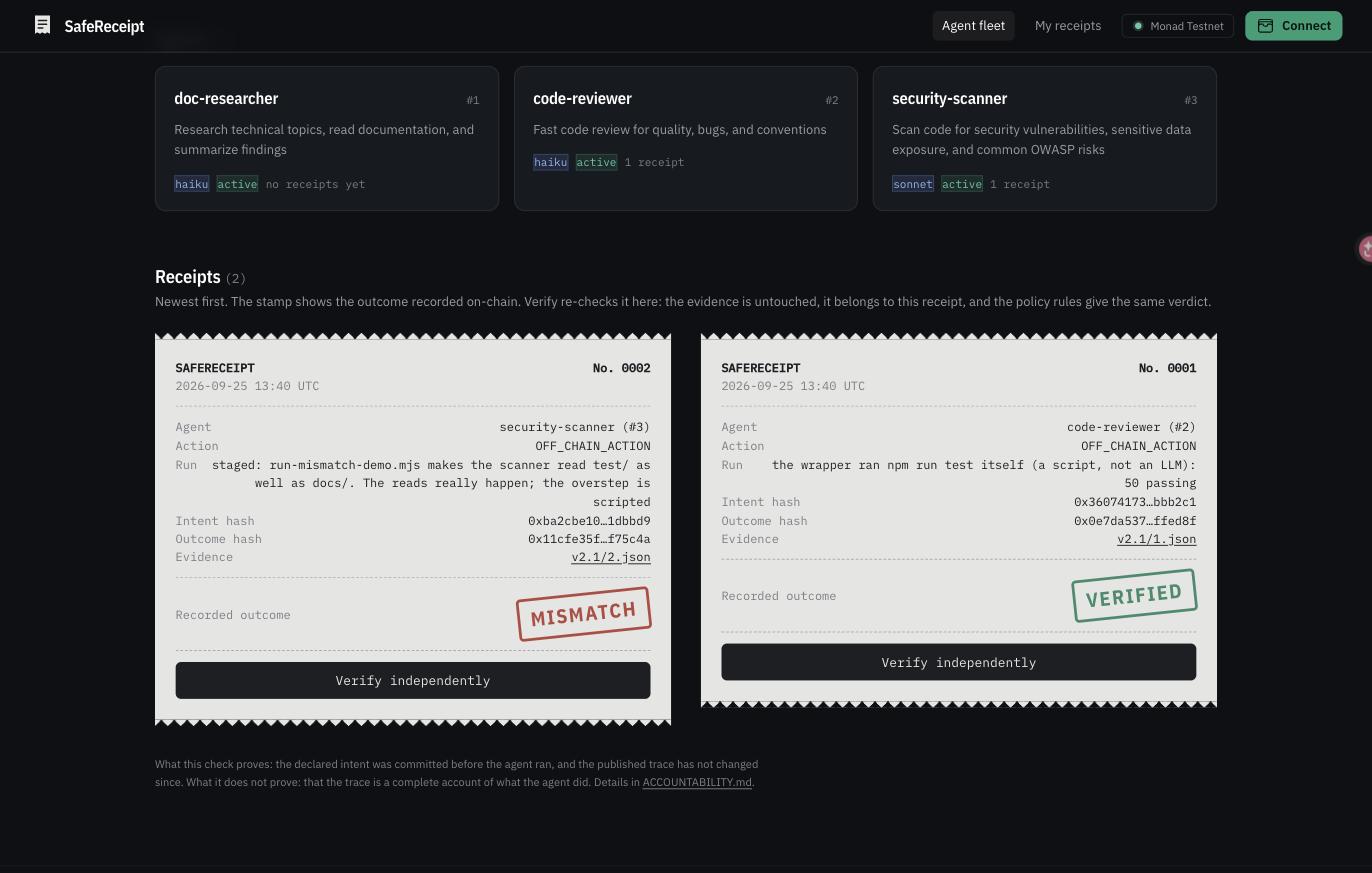Viewport: 1372px width, 873px height.
Task: Open evidence link v2.1/2.json
Action: (x=611, y=557)
